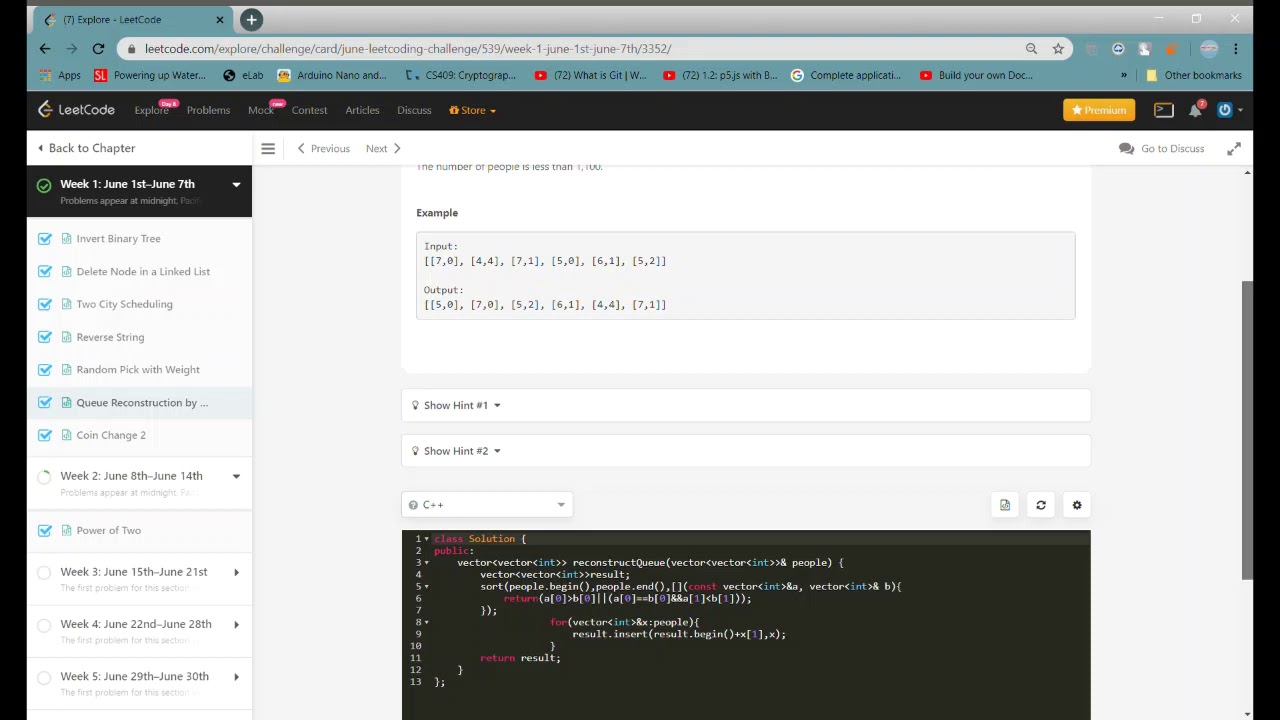Viewport: 1280px width, 720px height.
Task: Open the C++ language dropdown
Action: (487, 505)
